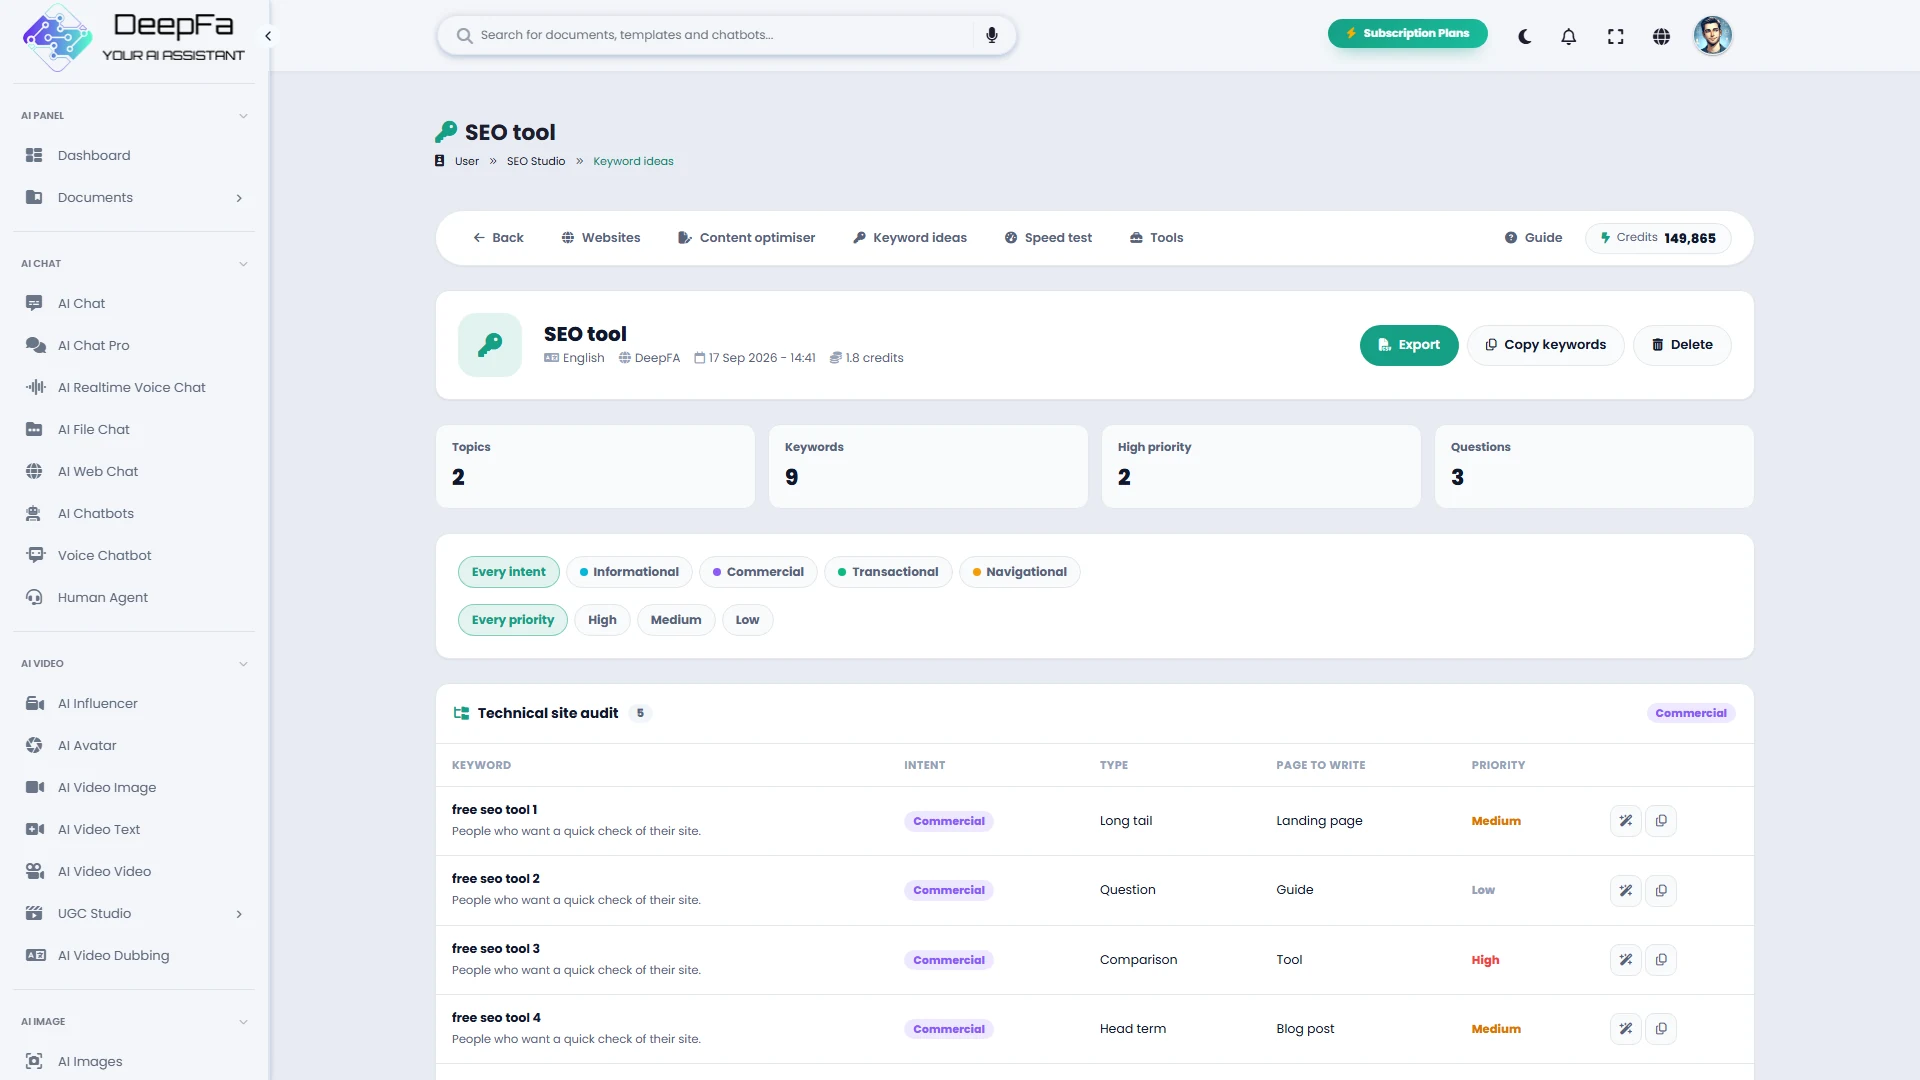Click magic wand icon for free seo tool 1
The height and width of the screenshot is (1080, 1920).
click(1626, 821)
